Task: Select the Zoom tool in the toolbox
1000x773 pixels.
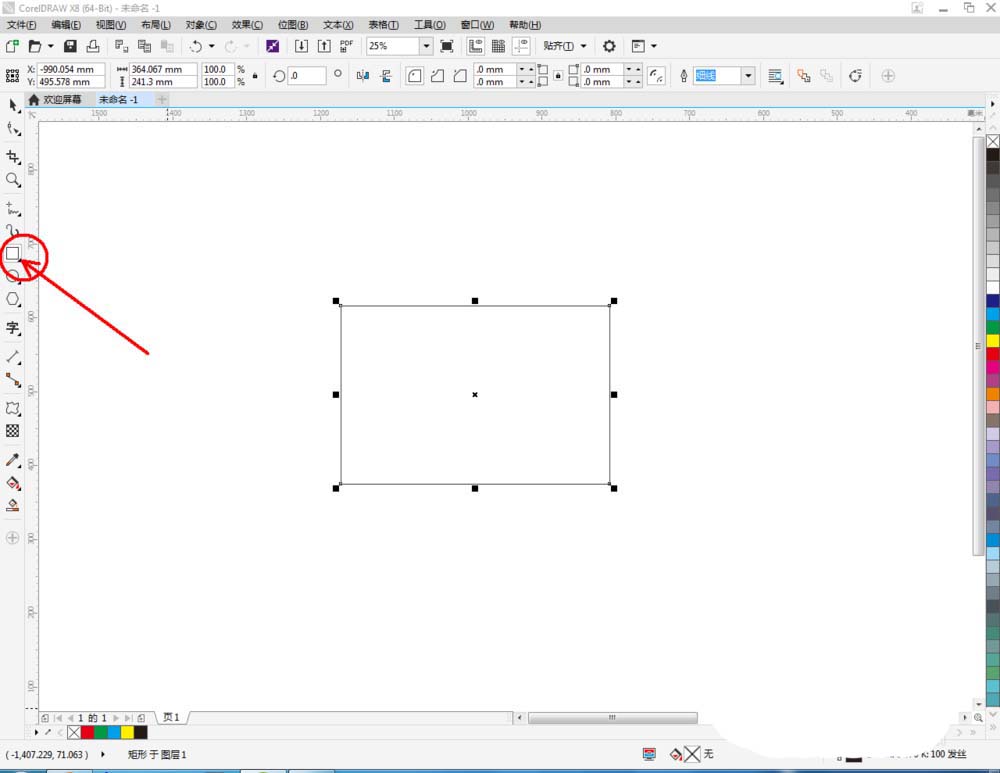Action: [13, 181]
